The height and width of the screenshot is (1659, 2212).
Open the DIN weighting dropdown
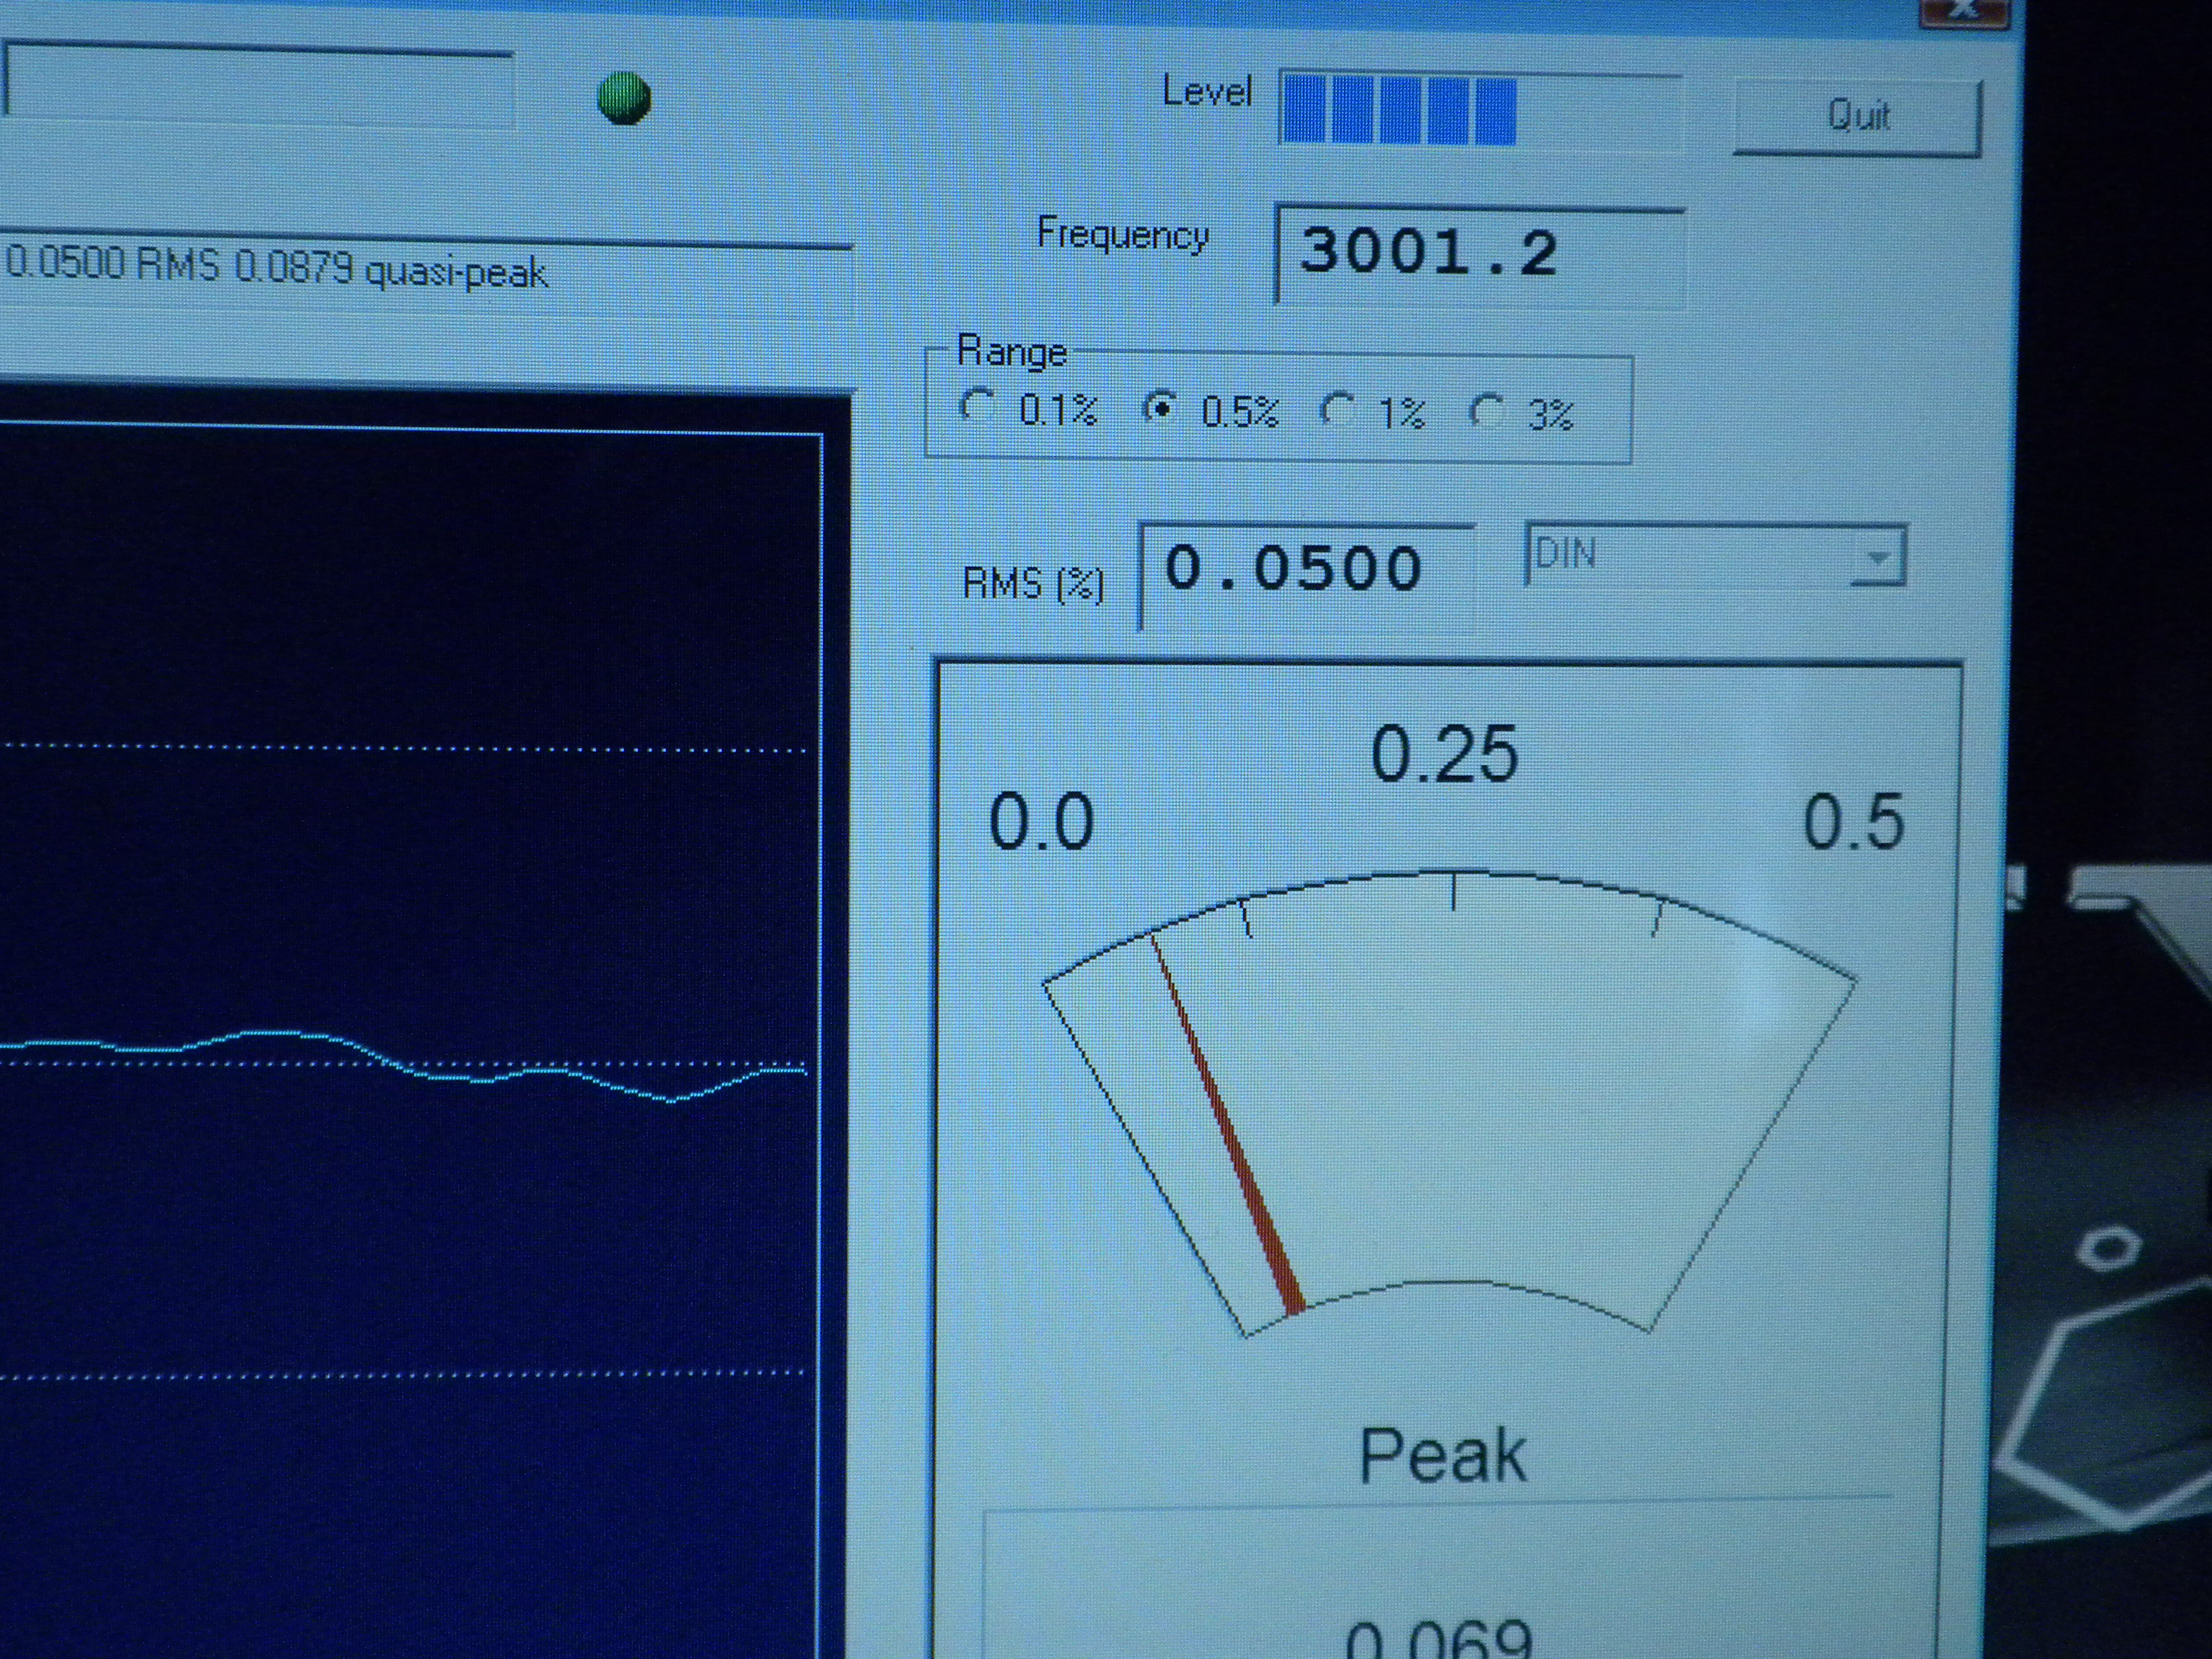pos(1690,555)
